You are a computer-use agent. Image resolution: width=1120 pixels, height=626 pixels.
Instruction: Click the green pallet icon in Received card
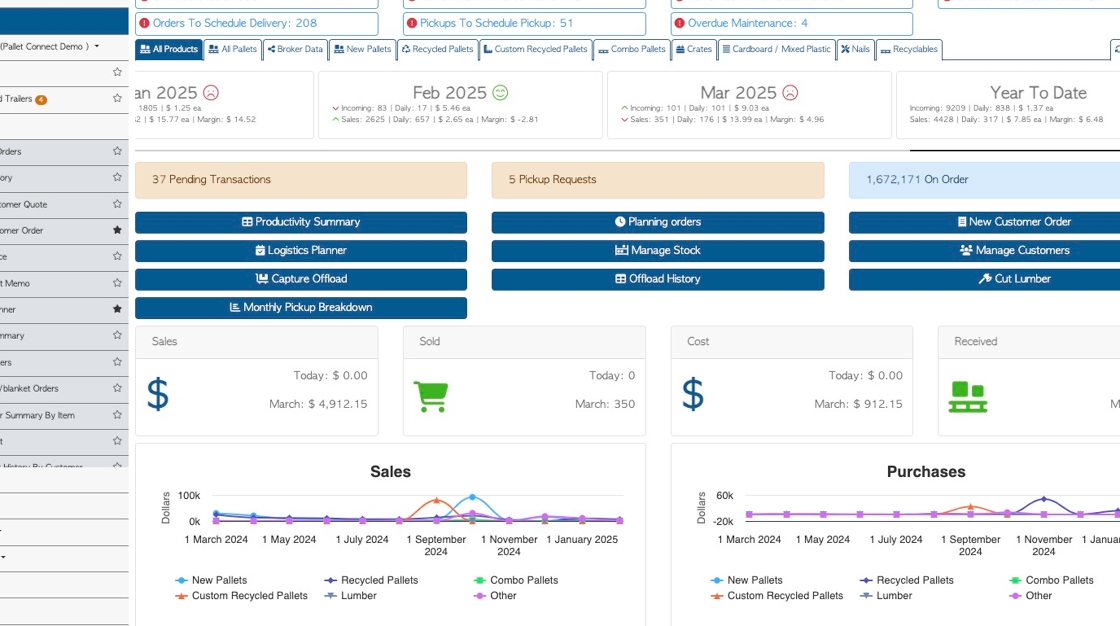click(968, 397)
